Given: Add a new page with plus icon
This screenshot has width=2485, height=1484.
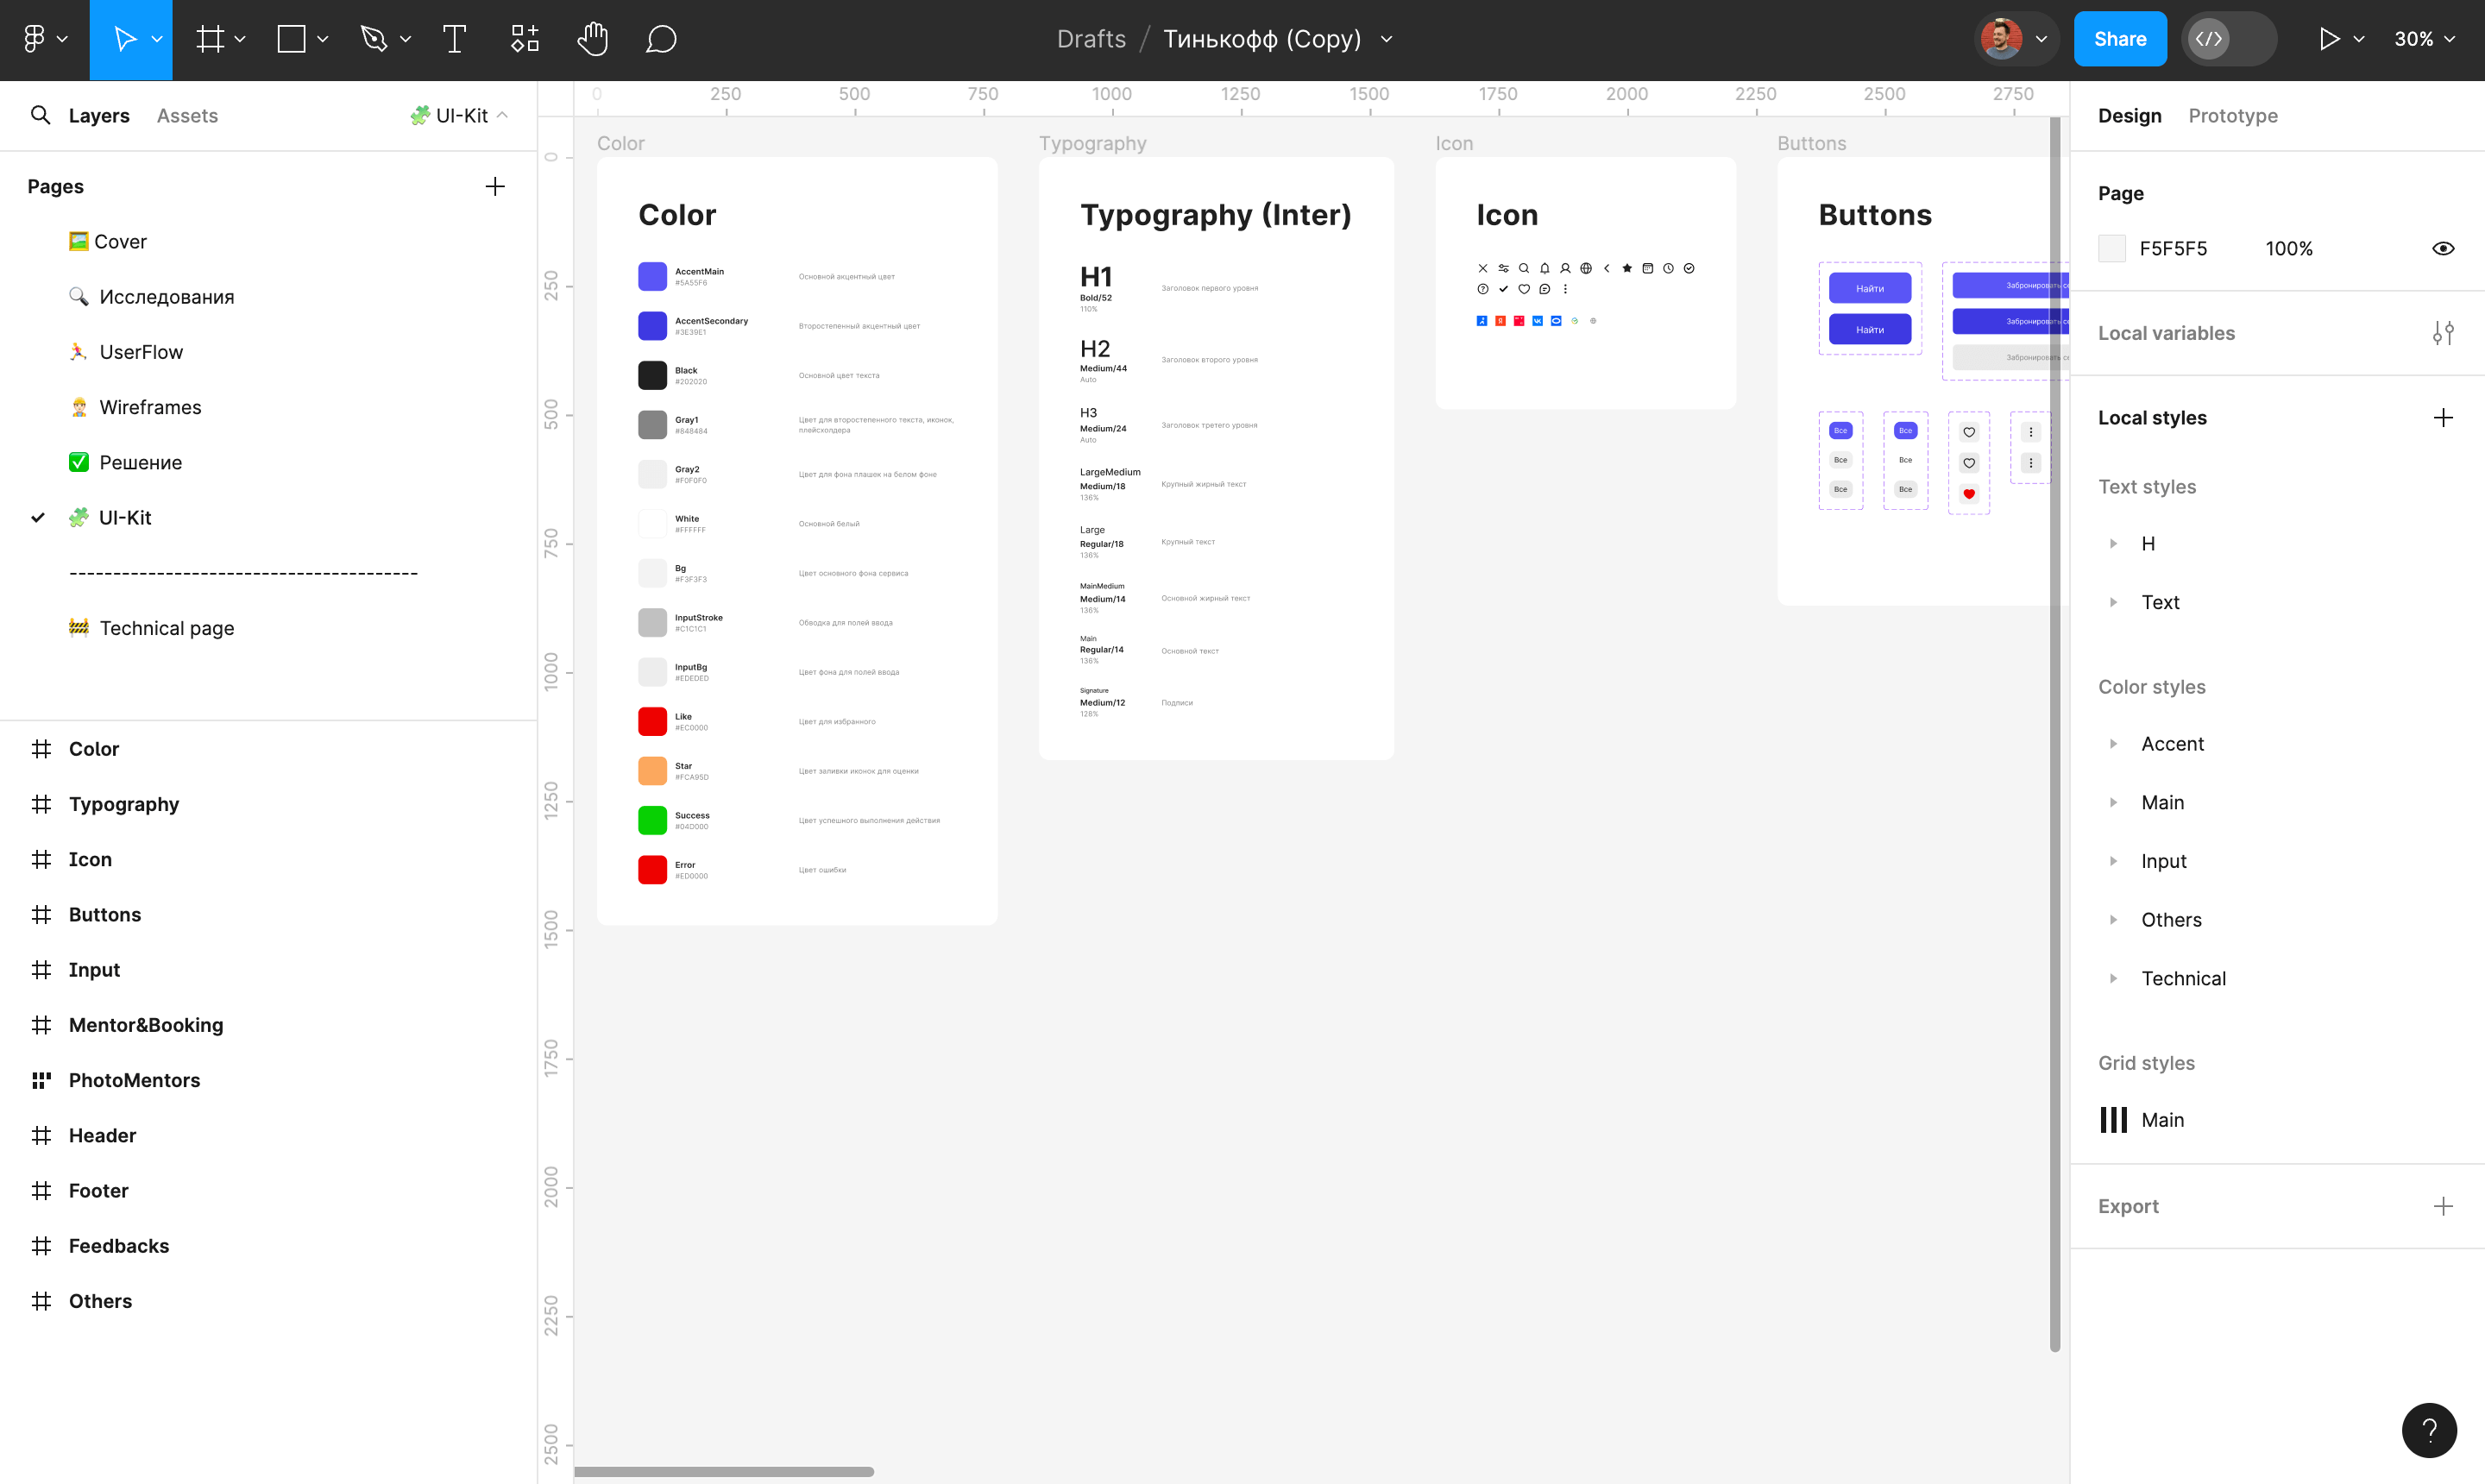Looking at the screenshot, I should point(494,187).
